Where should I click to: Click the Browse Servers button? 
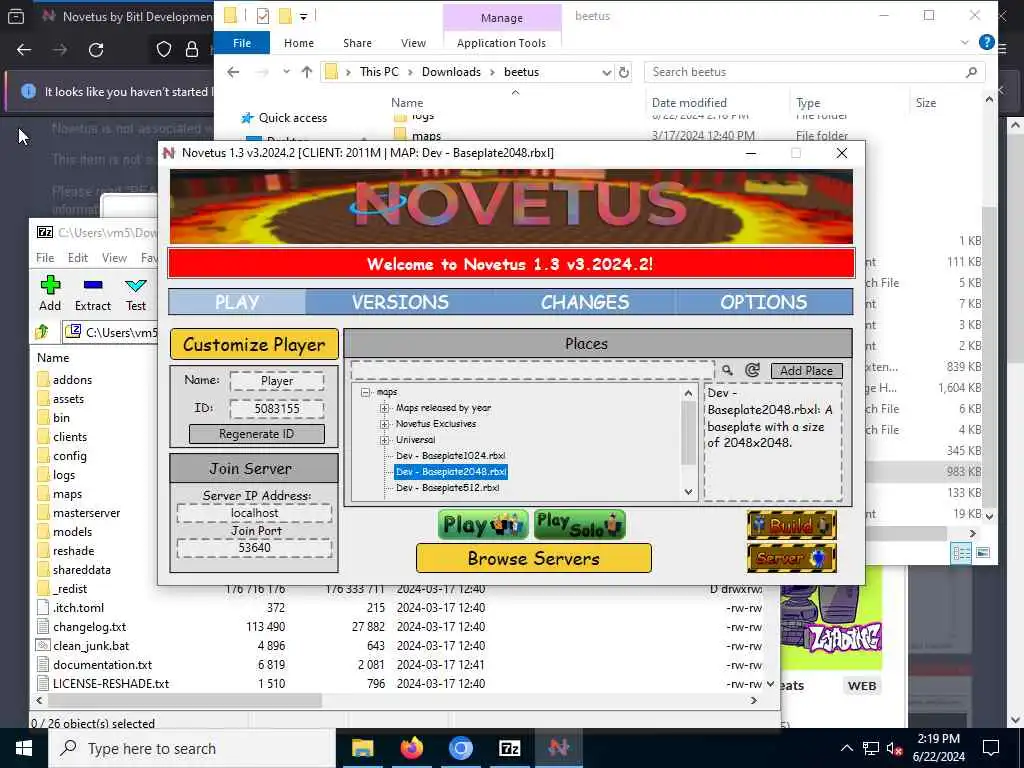tap(534, 558)
